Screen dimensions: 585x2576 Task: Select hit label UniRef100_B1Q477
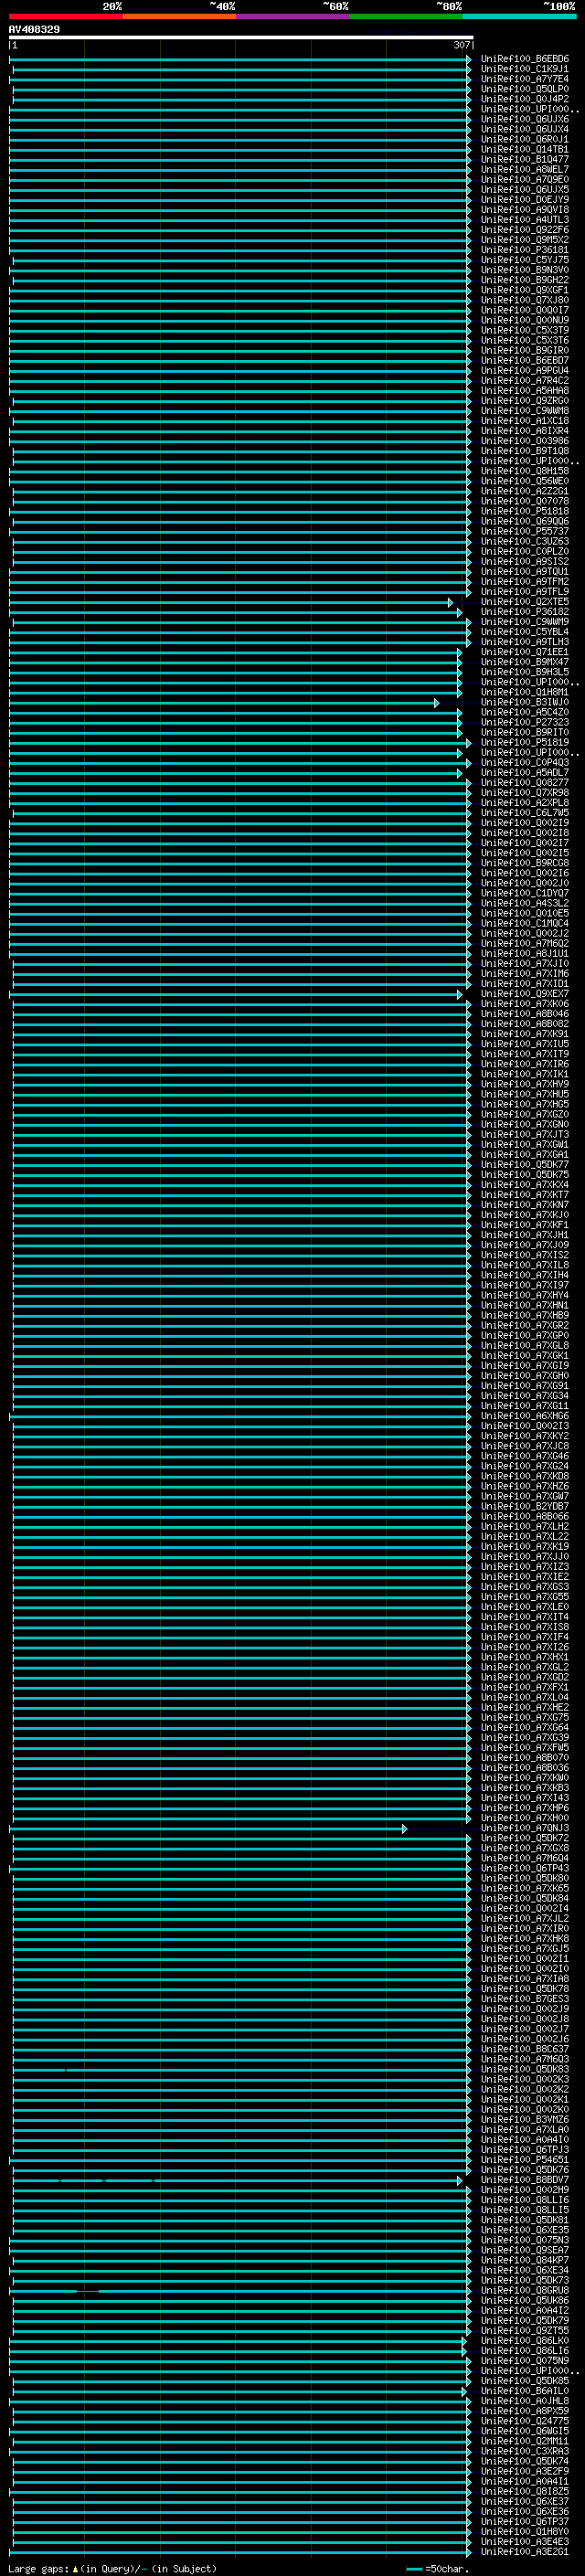pyautogui.click(x=525, y=159)
